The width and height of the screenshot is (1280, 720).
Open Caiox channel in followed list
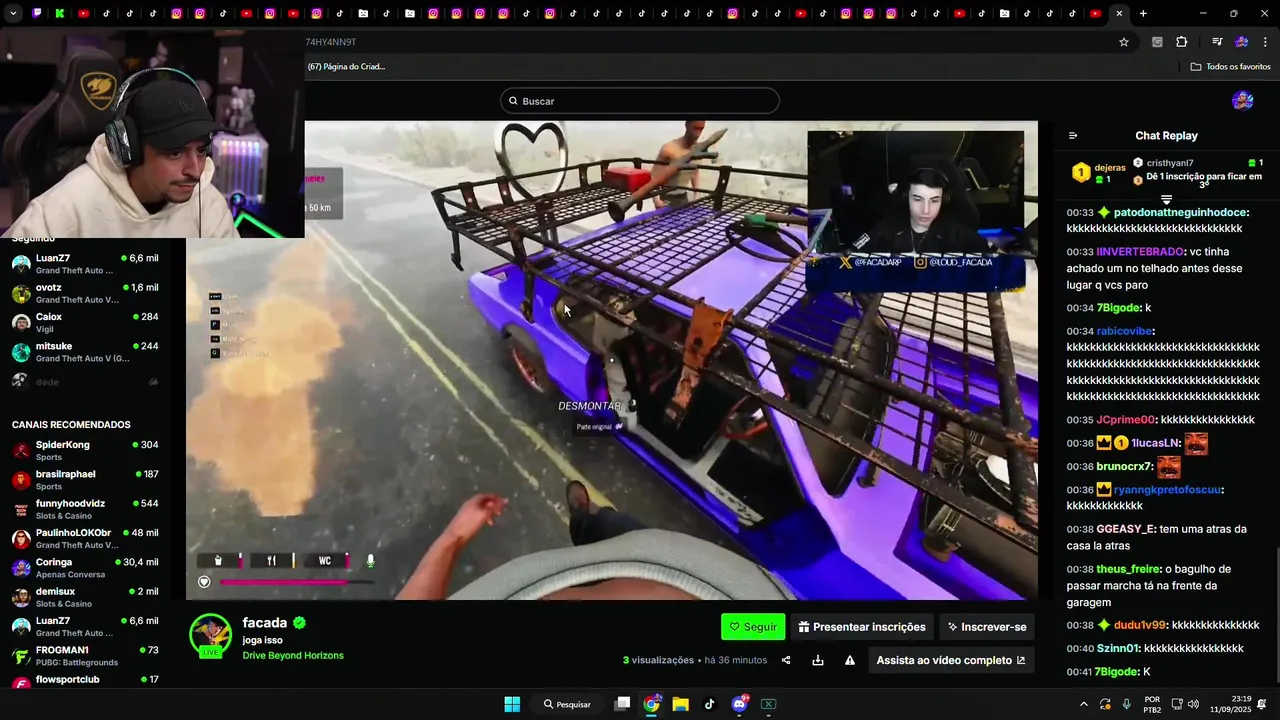[x=85, y=322]
